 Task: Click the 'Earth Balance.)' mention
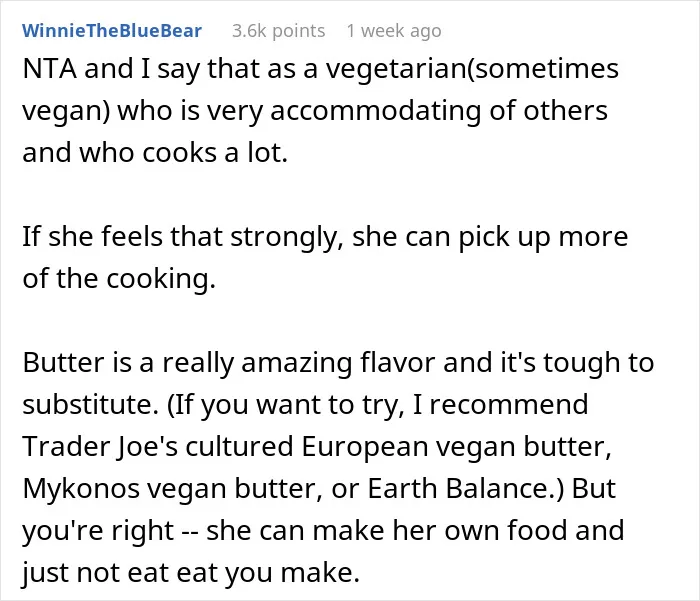(466, 488)
